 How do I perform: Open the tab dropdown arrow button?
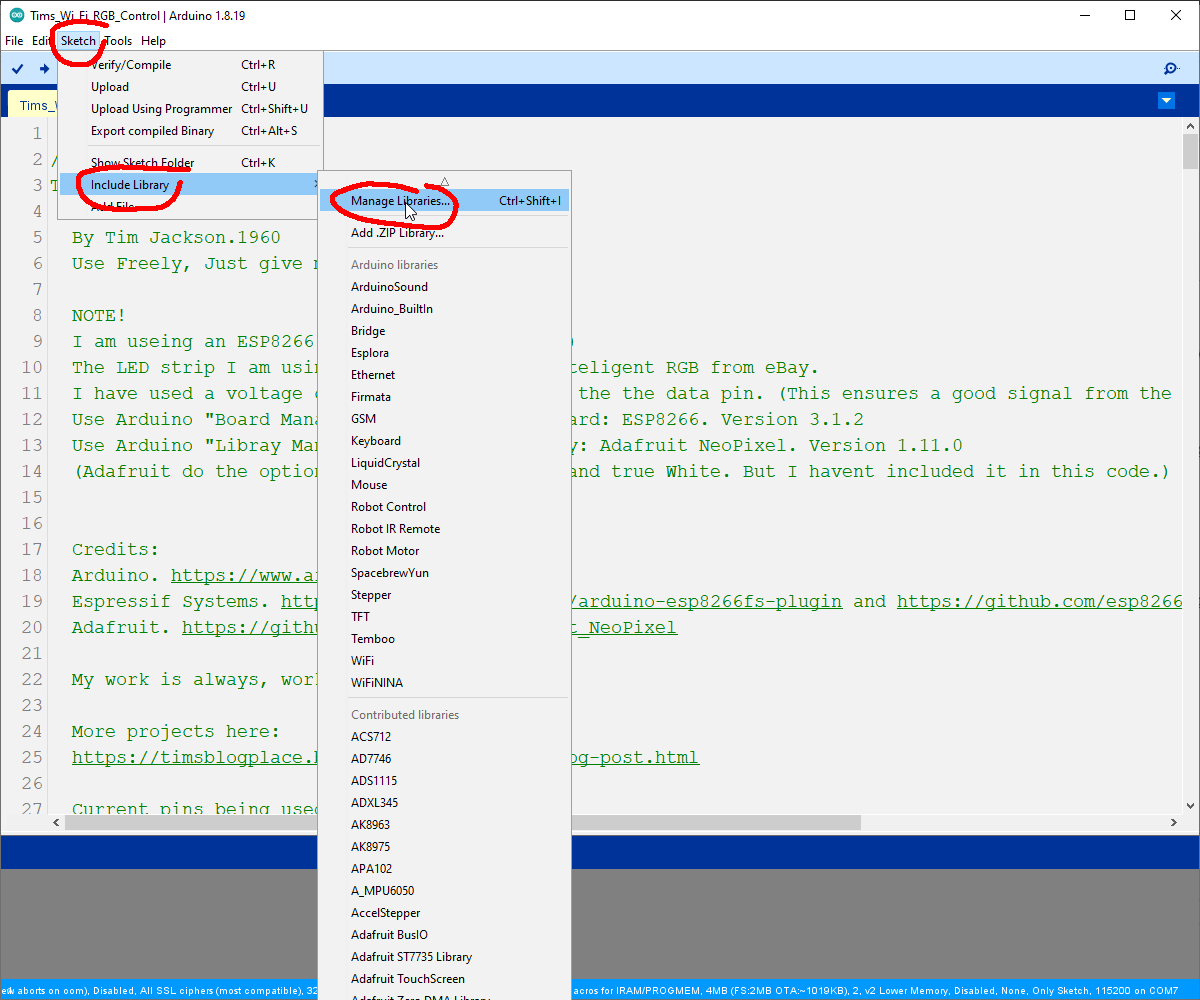coord(1166,100)
